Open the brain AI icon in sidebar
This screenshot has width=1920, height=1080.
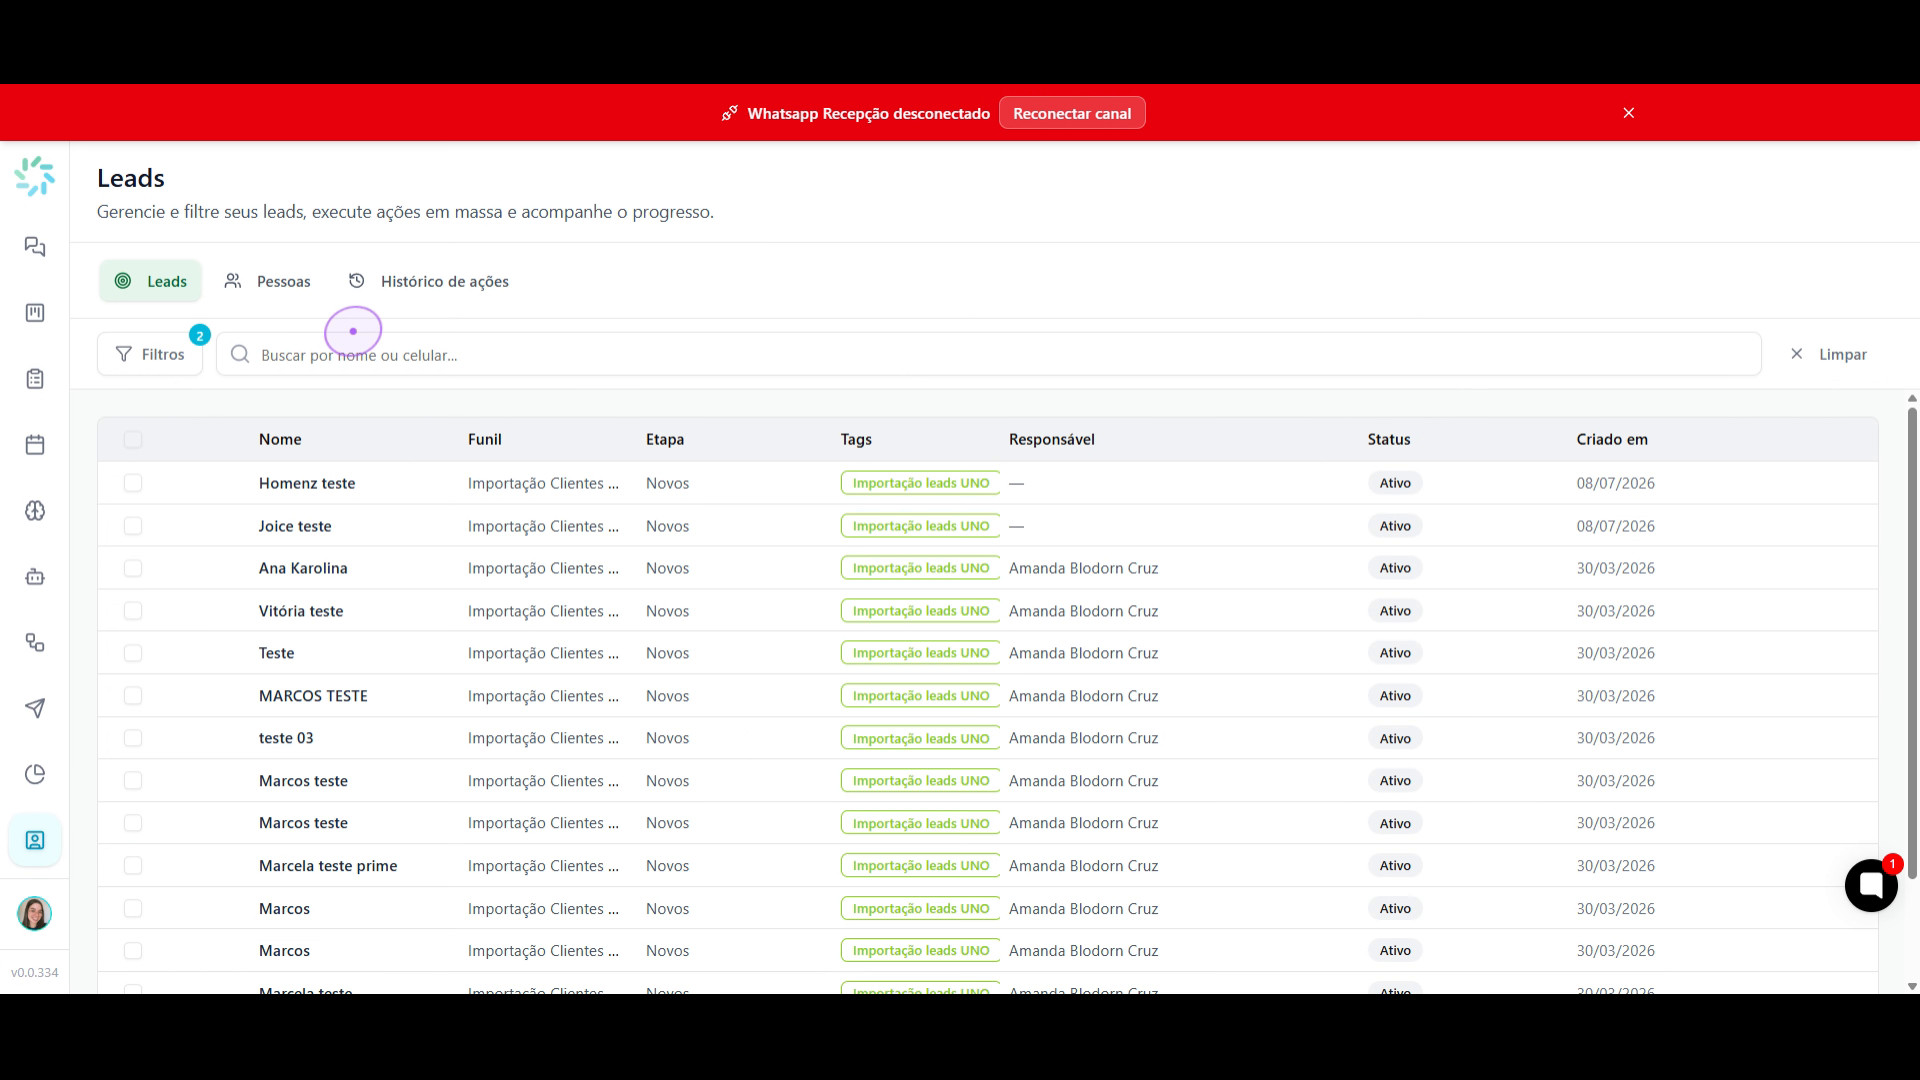(35, 511)
